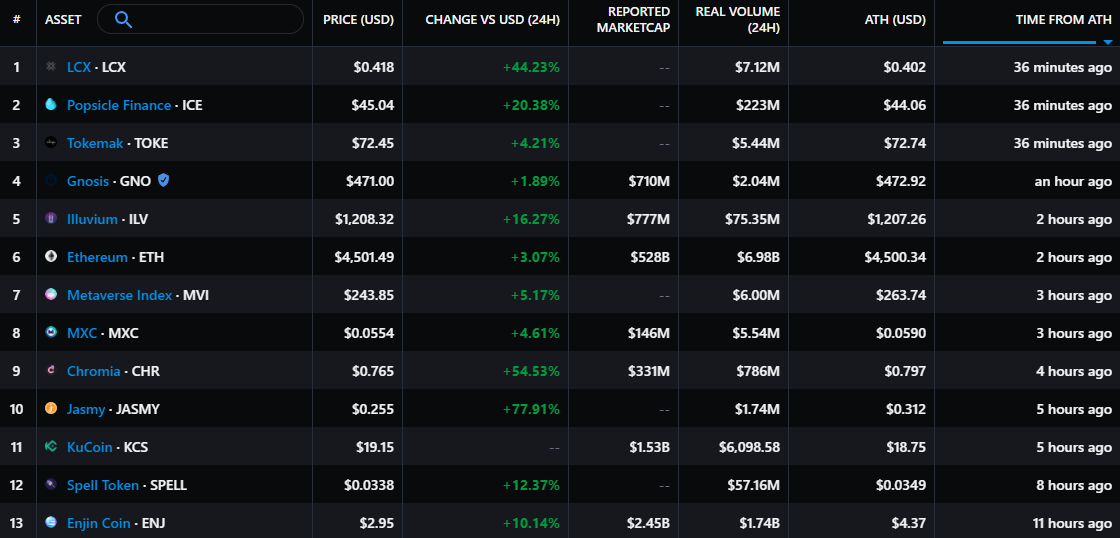Sort by Price (USD) column header

358,20
